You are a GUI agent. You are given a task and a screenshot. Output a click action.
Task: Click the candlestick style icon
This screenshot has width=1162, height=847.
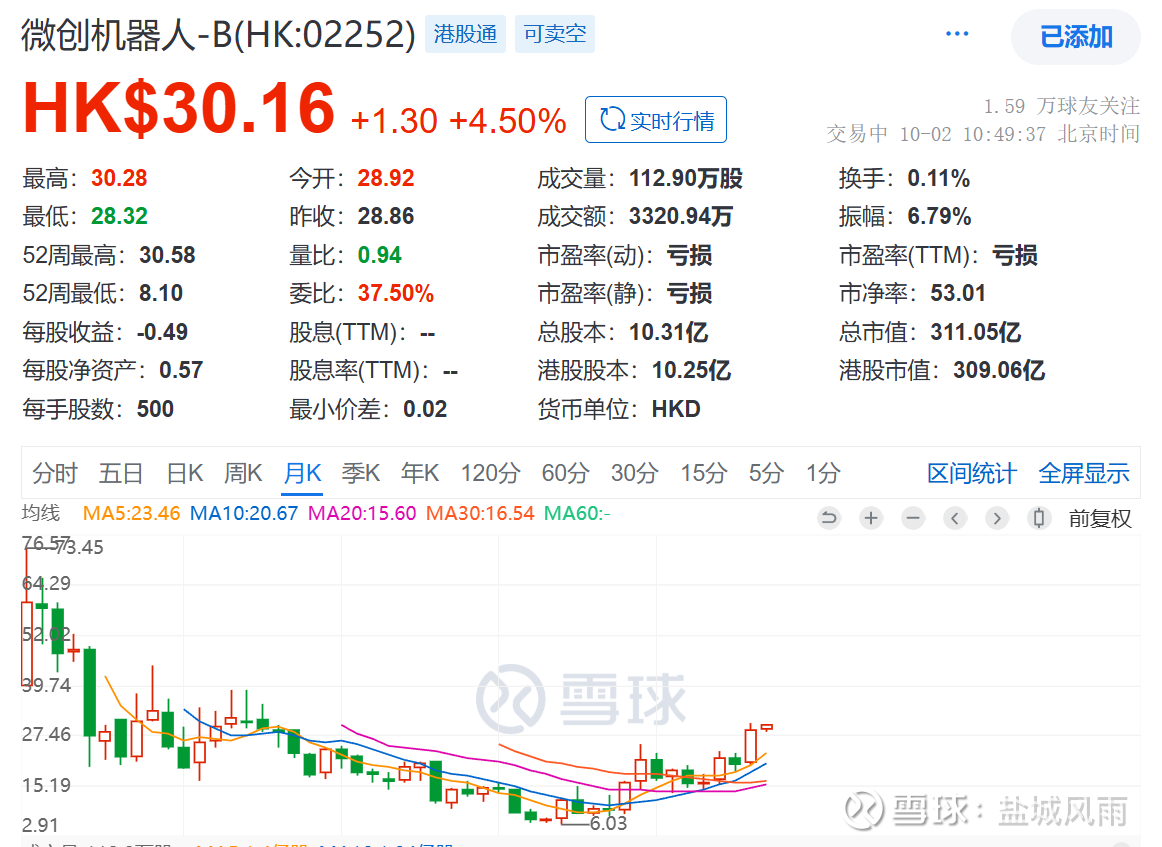click(x=1039, y=518)
